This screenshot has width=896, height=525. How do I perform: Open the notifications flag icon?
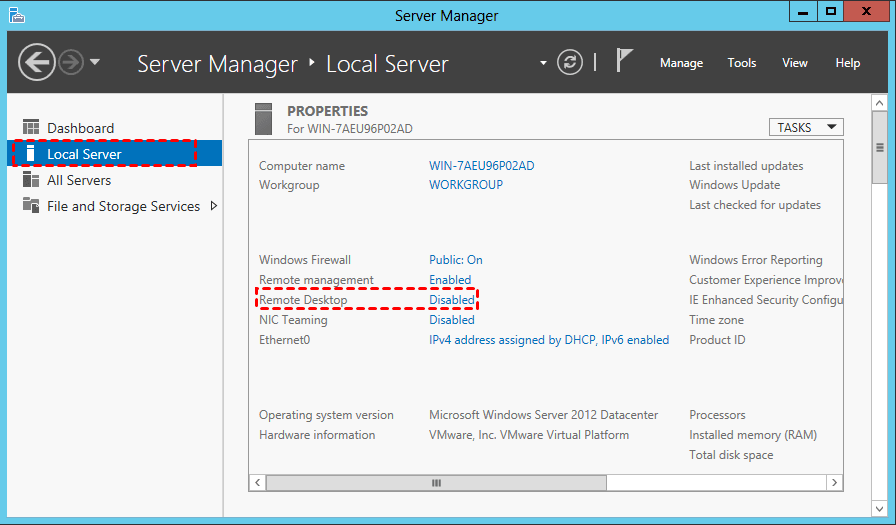624,61
